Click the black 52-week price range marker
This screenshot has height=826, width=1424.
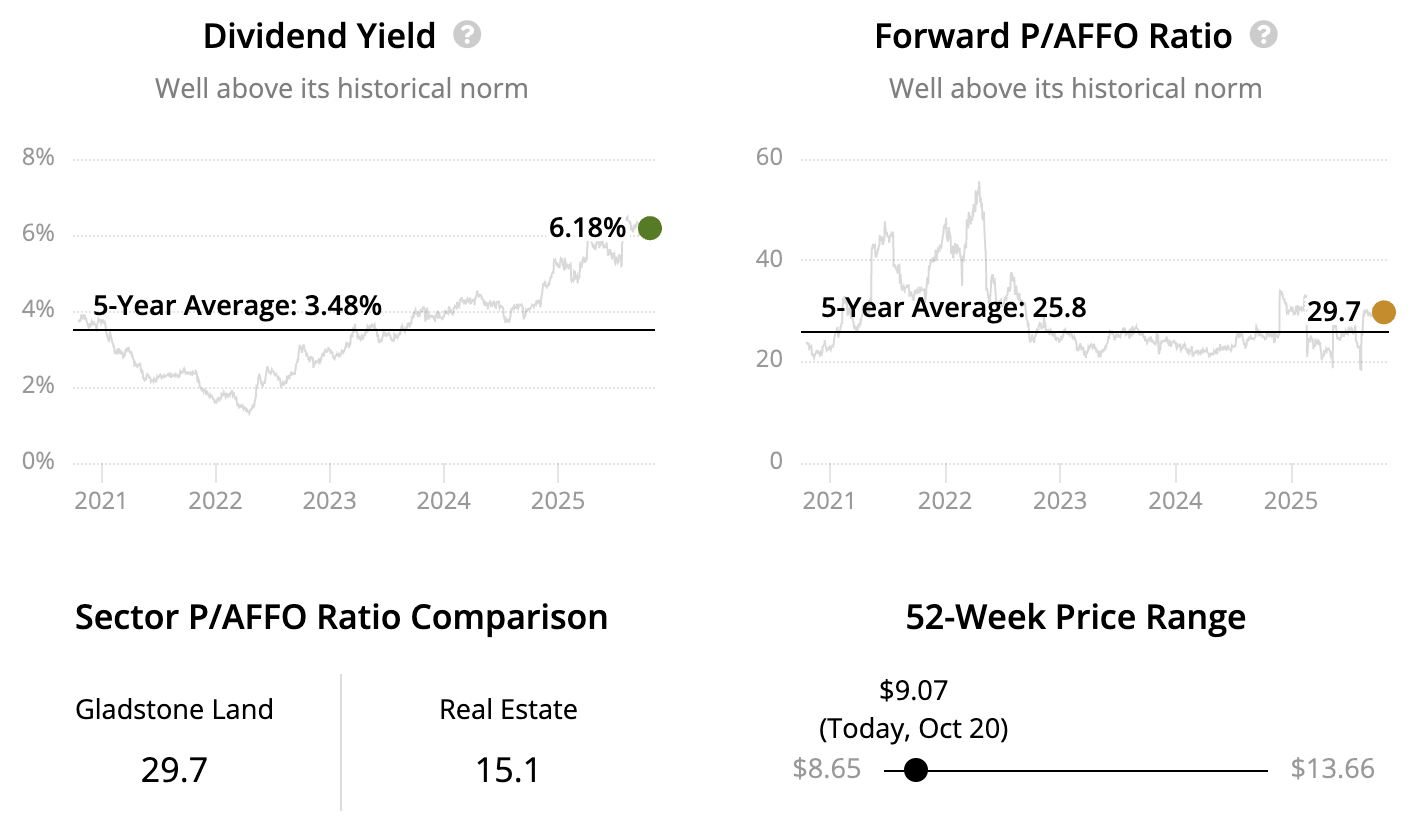(x=915, y=770)
